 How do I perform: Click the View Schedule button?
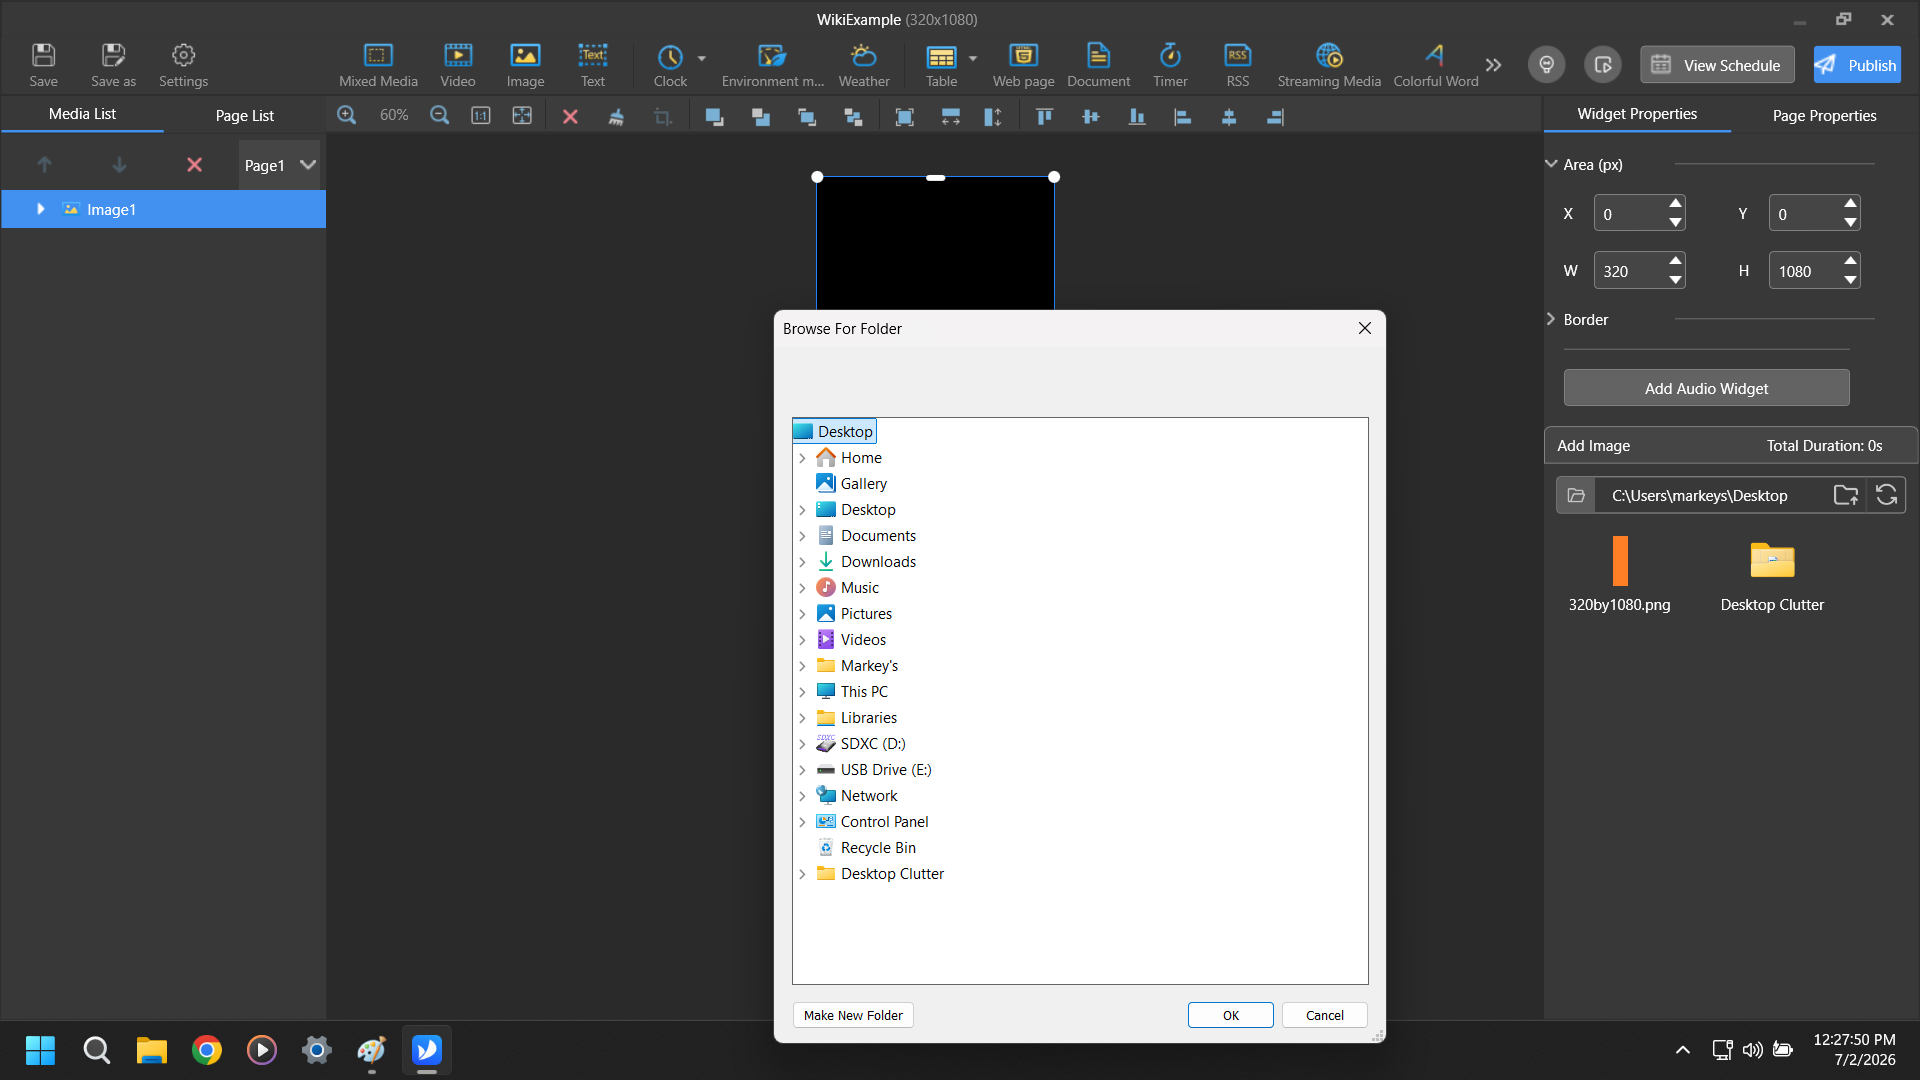point(1717,65)
